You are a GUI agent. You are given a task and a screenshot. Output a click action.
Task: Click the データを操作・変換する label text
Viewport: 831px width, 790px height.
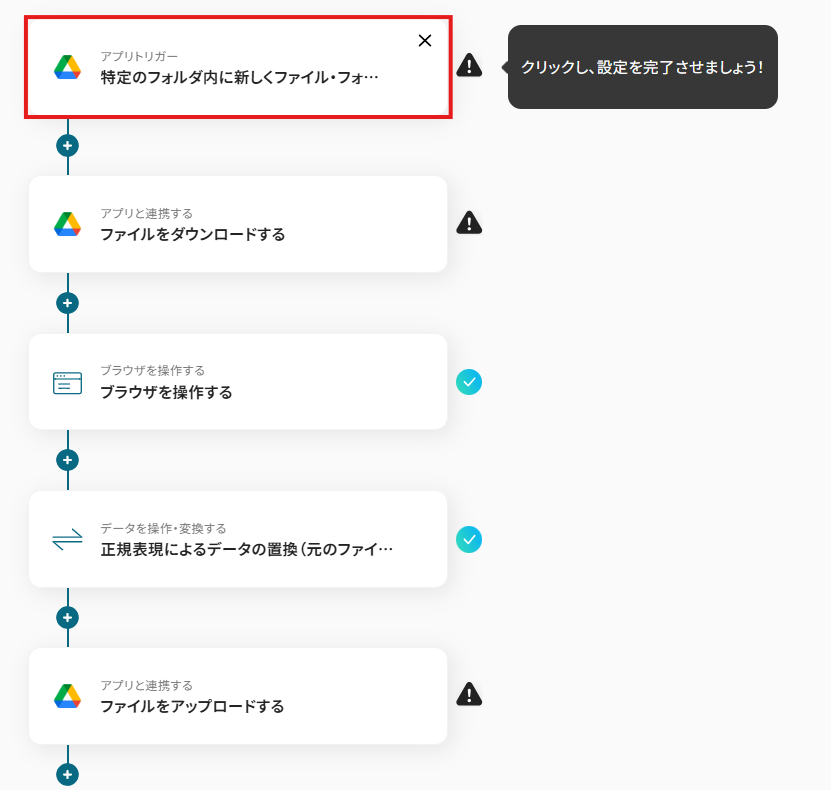163,528
